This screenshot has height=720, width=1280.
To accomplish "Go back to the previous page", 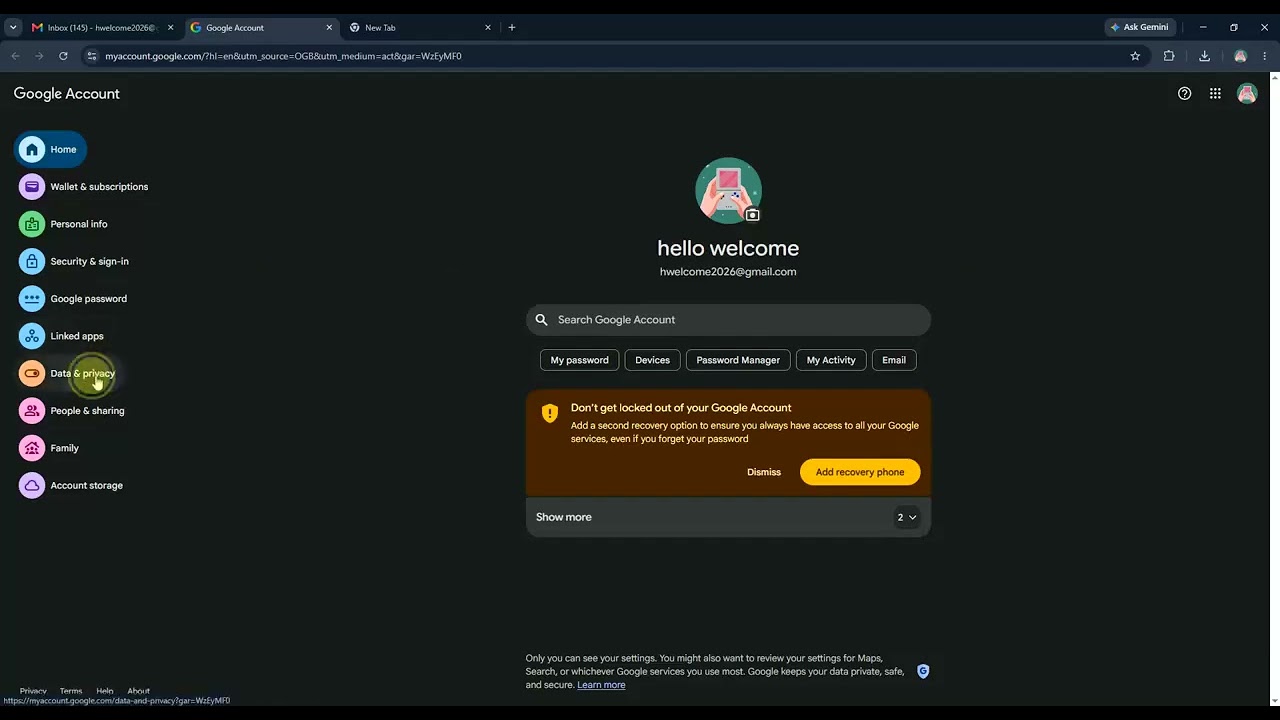I will click(15, 56).
